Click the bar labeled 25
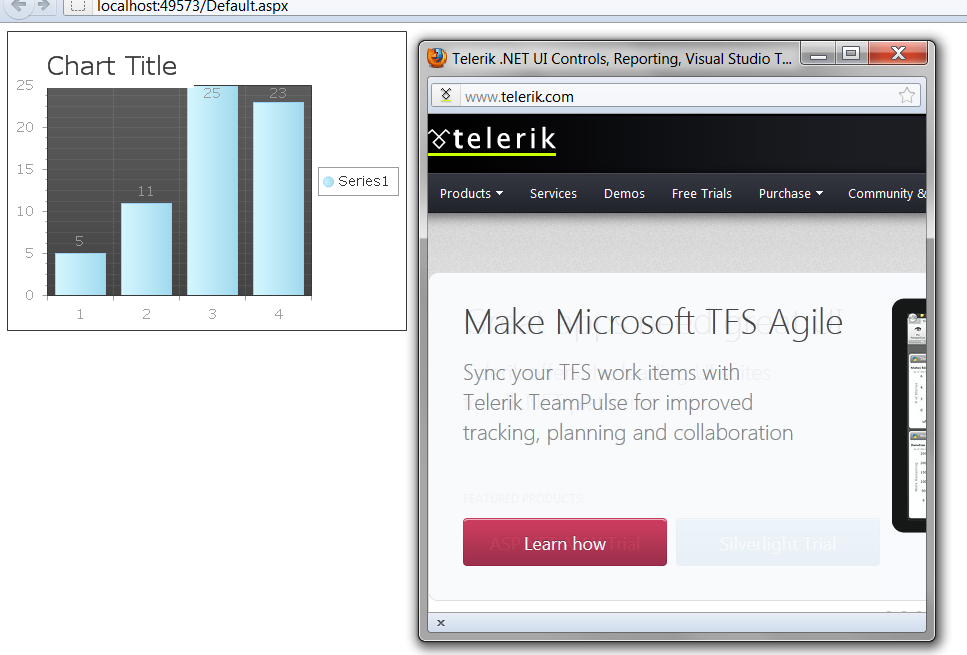Viewport: 967px width, 655px height. coord(212,191)
